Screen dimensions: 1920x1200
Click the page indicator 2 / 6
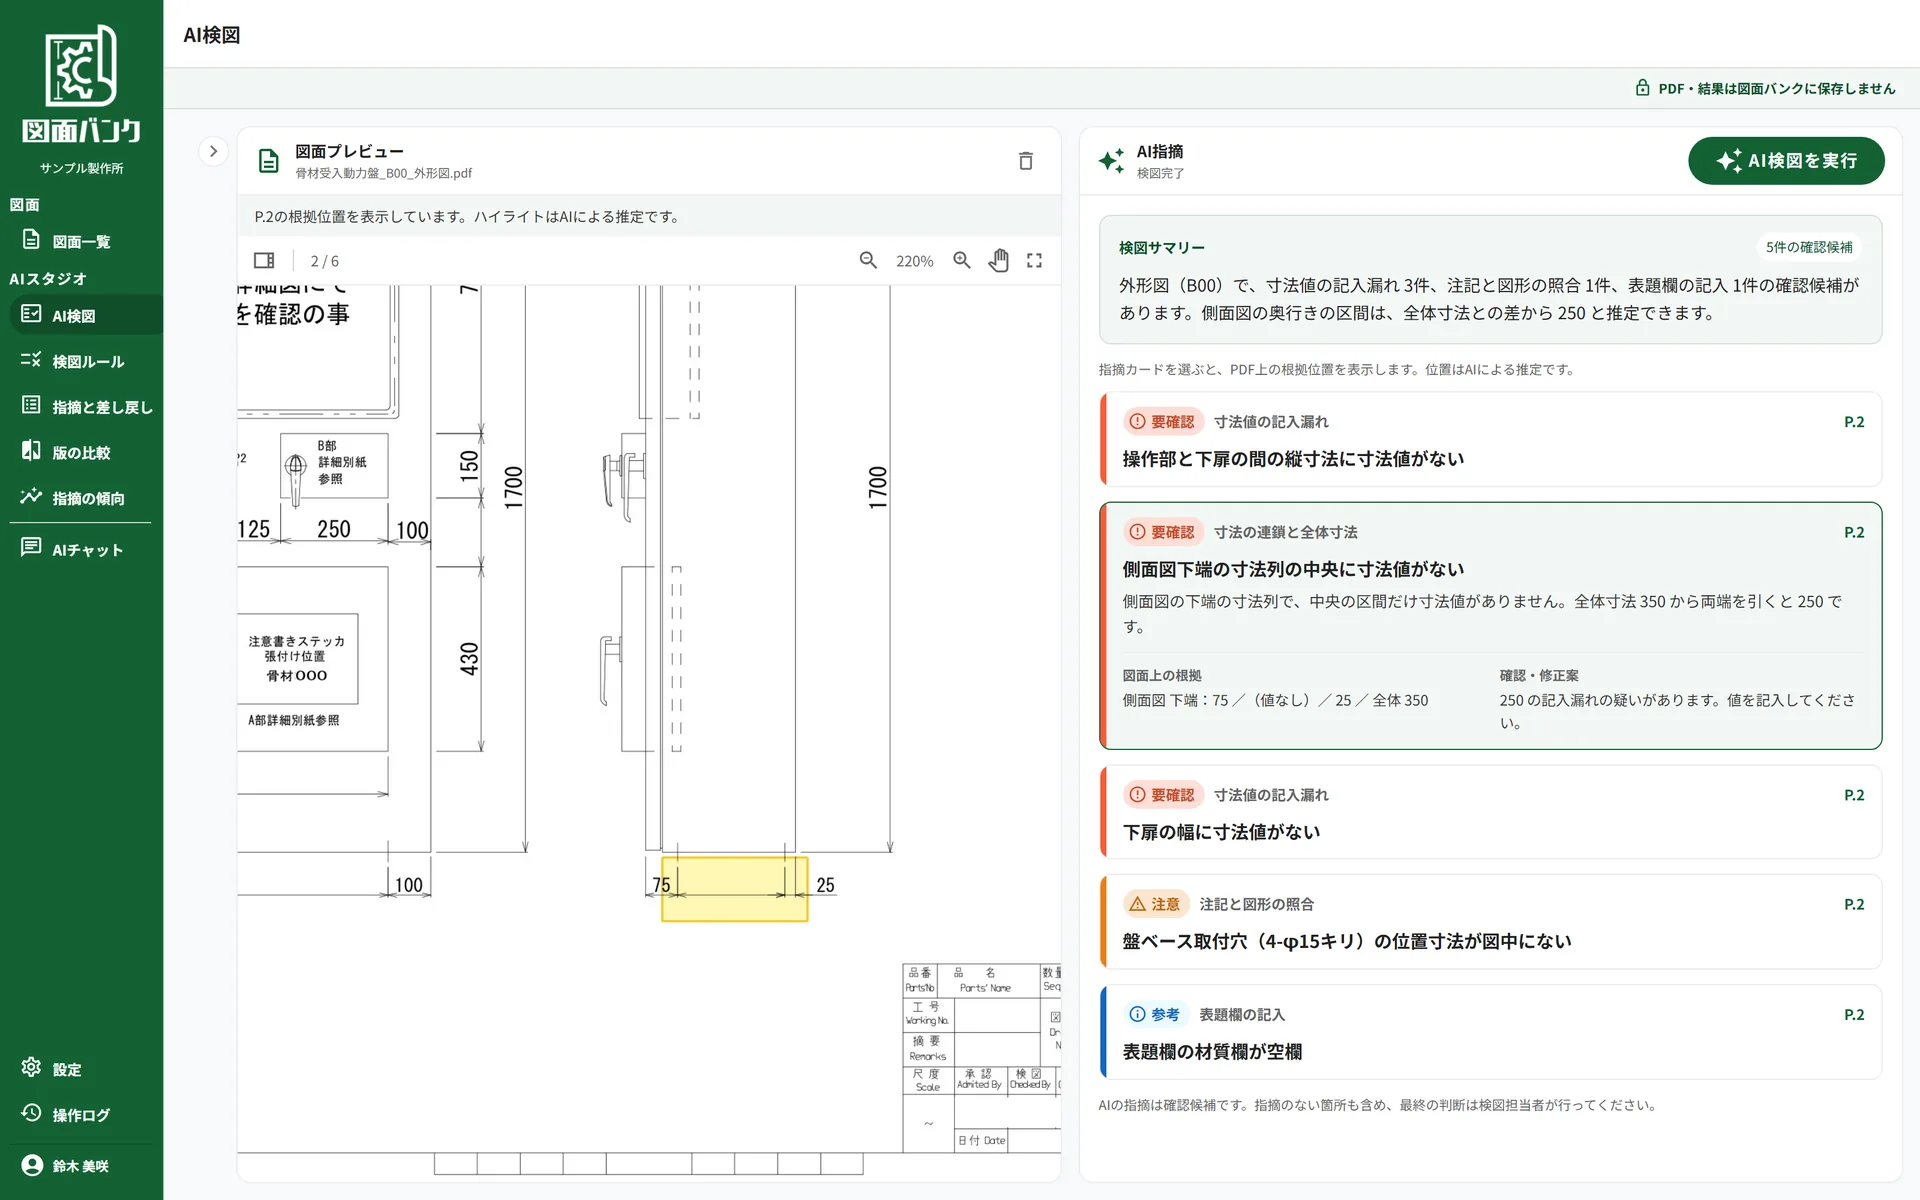(324, 261)
